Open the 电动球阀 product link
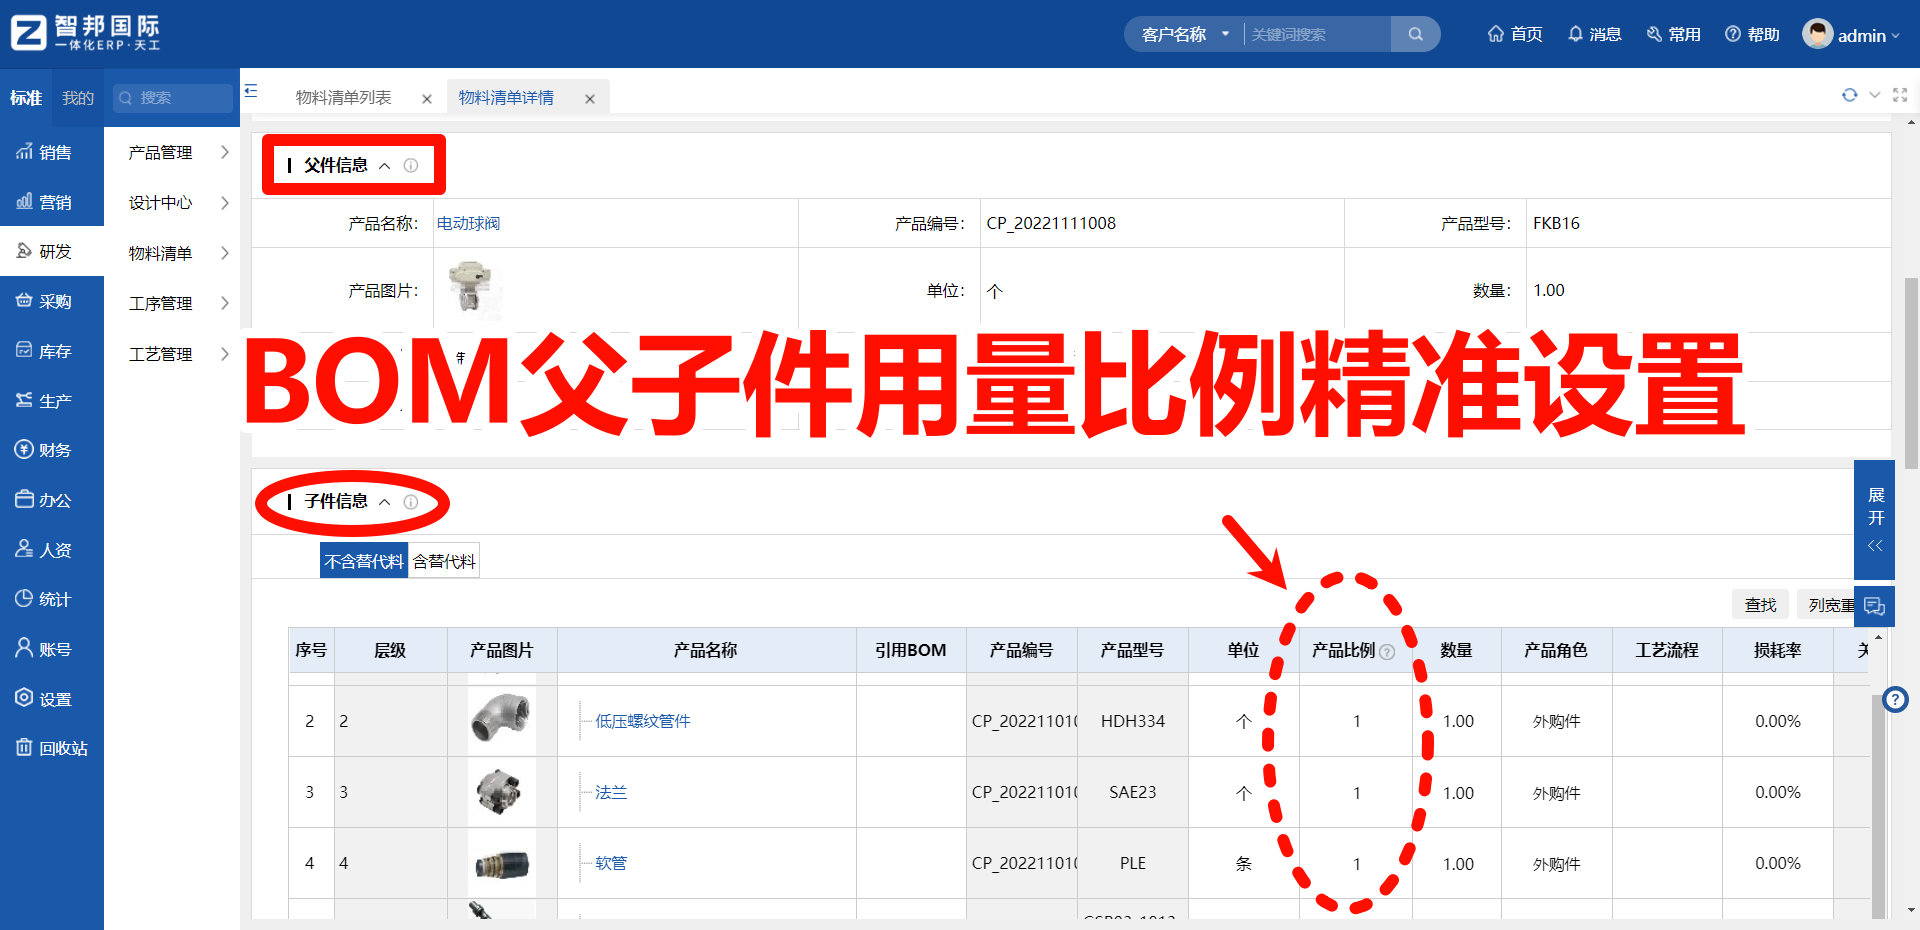Viewport: 1920px width, 930px height. pyautogui.click(x=468, y=223)
